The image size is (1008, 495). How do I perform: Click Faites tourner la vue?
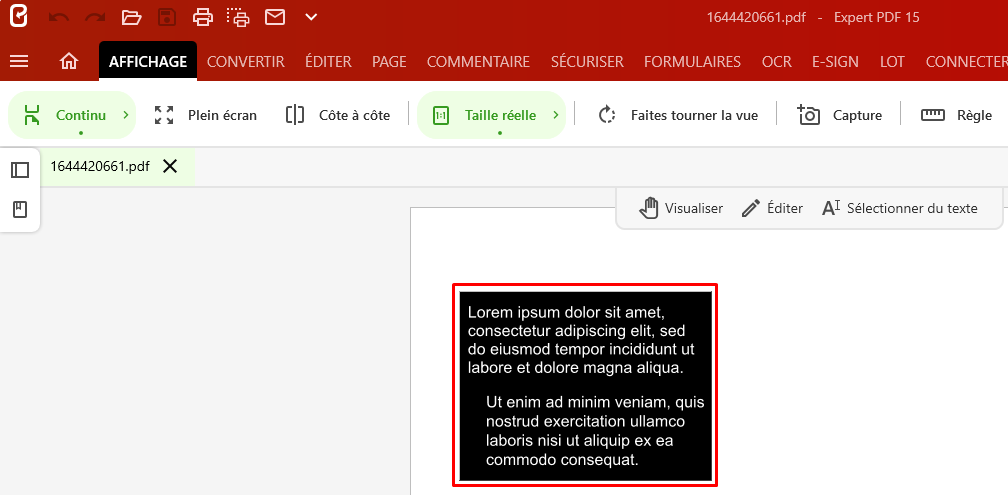pyautogui.click(x=678, y=116)
